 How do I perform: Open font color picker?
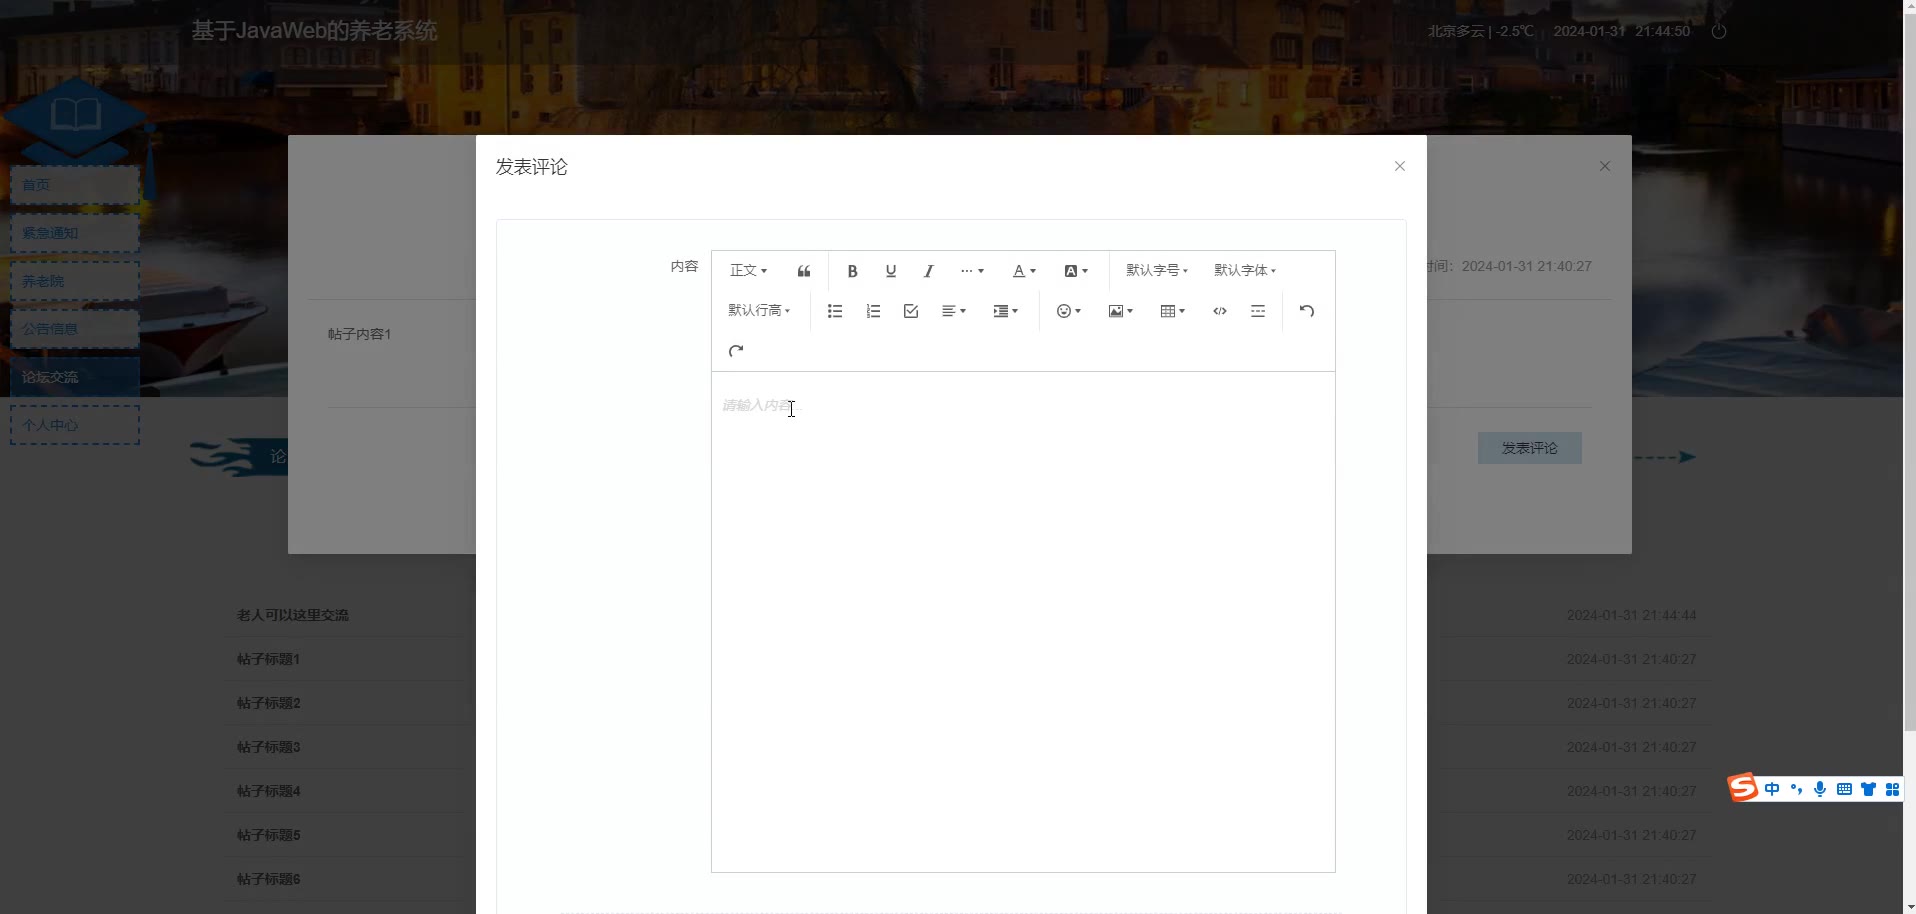coord(1024,271)
